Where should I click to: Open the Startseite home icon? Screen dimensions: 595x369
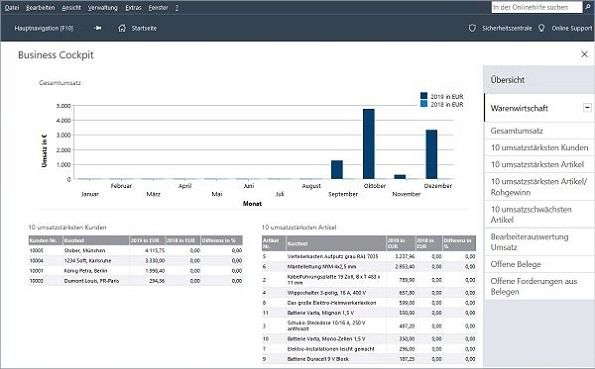tap(122, 28)
